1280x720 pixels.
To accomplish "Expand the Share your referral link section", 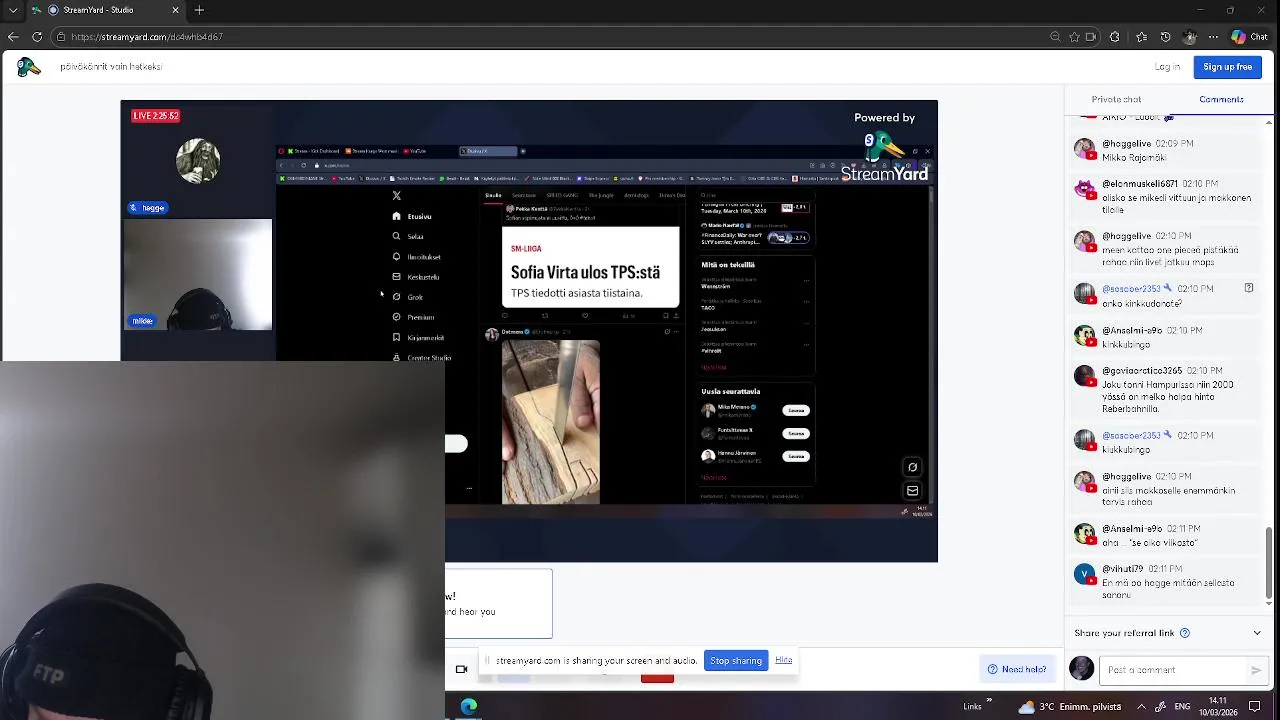I will coord(1257,633).
